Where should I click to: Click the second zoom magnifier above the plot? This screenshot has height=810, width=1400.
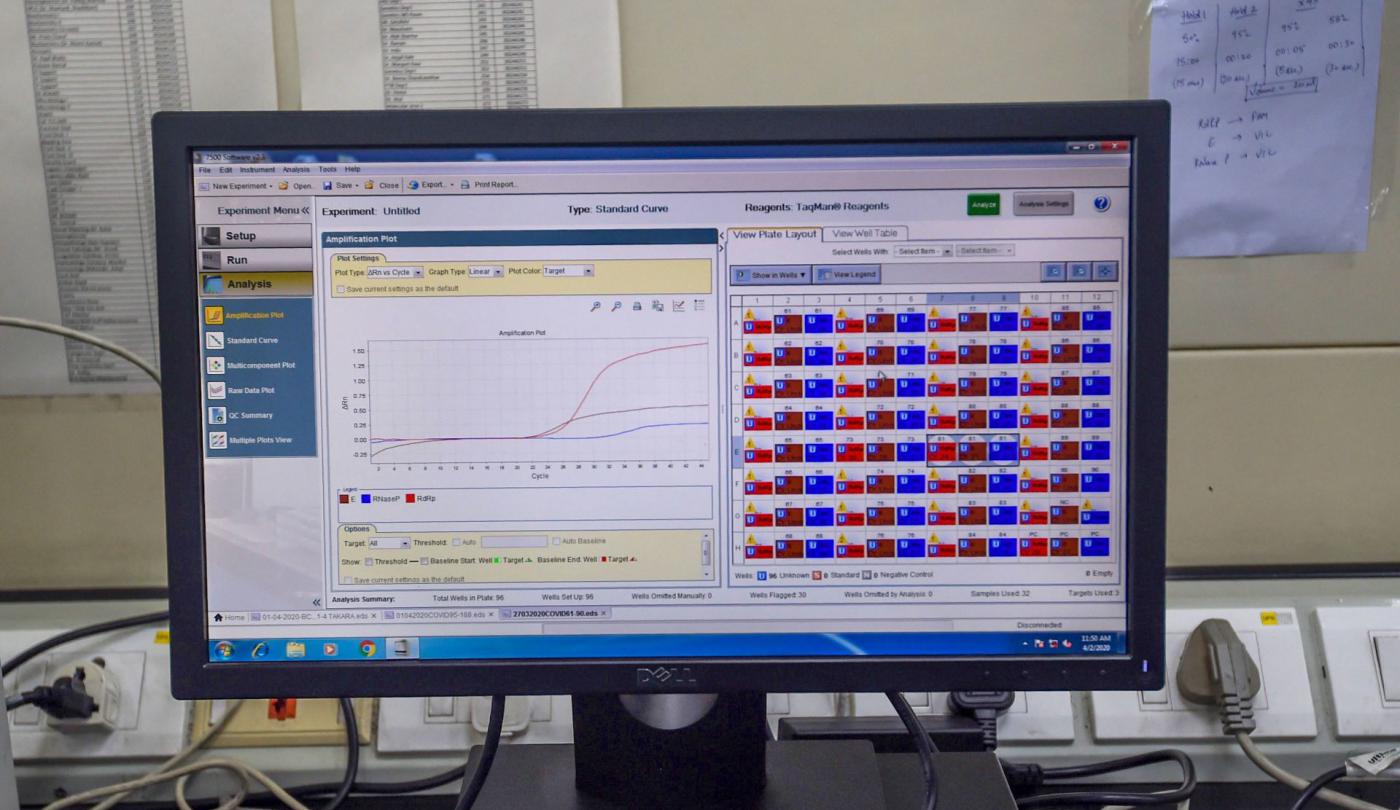pyautogui.click(x=616, y=306)
